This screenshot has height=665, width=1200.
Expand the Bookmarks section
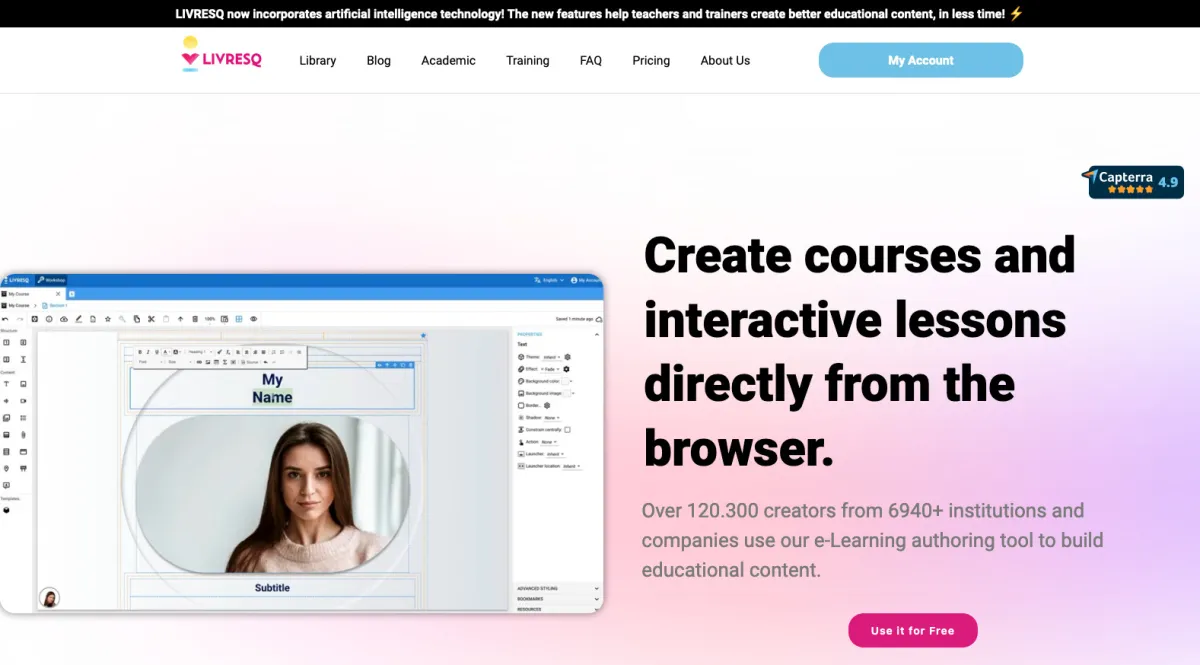tap(558, 599)
